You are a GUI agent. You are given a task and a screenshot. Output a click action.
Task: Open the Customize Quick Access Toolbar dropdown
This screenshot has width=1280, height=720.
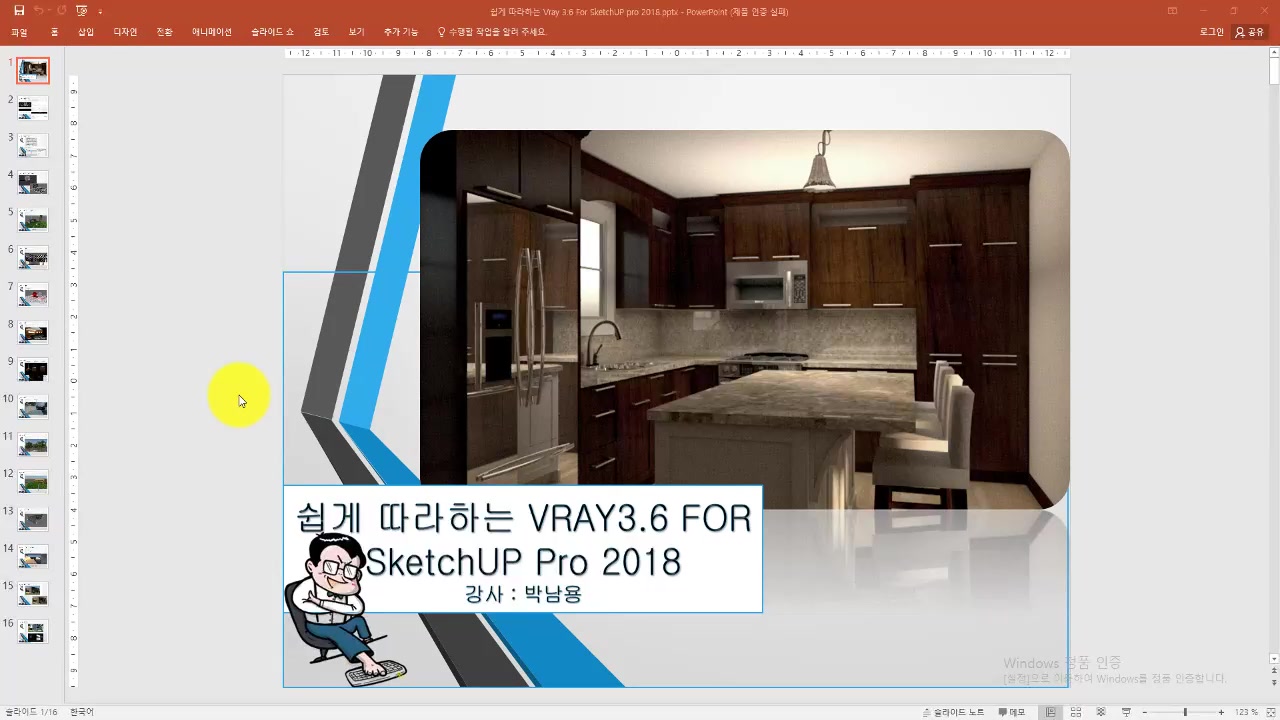point(100,12)
